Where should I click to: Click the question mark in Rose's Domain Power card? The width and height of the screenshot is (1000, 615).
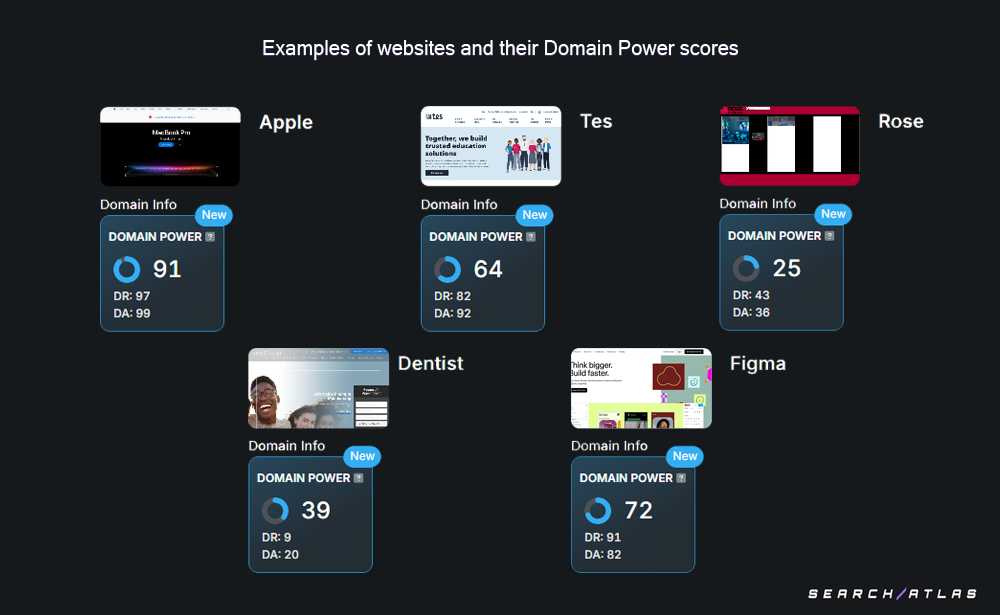[x=829, y=236]
